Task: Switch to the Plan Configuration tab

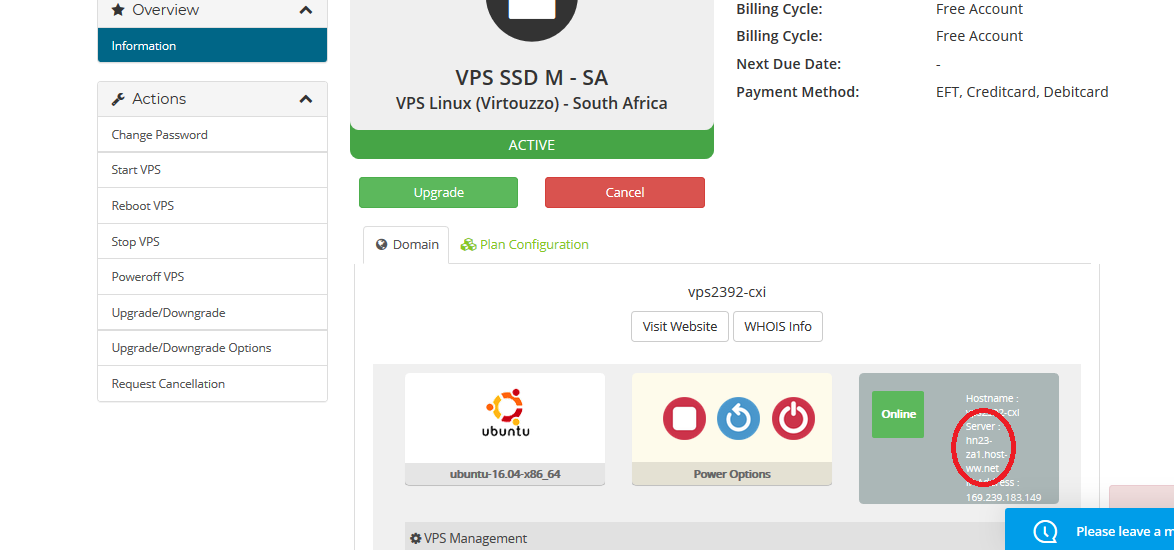Action: point(524,245)
